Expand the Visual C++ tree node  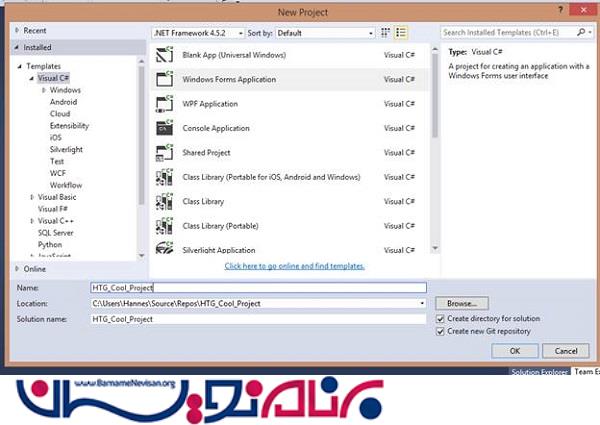pos(32,221)
